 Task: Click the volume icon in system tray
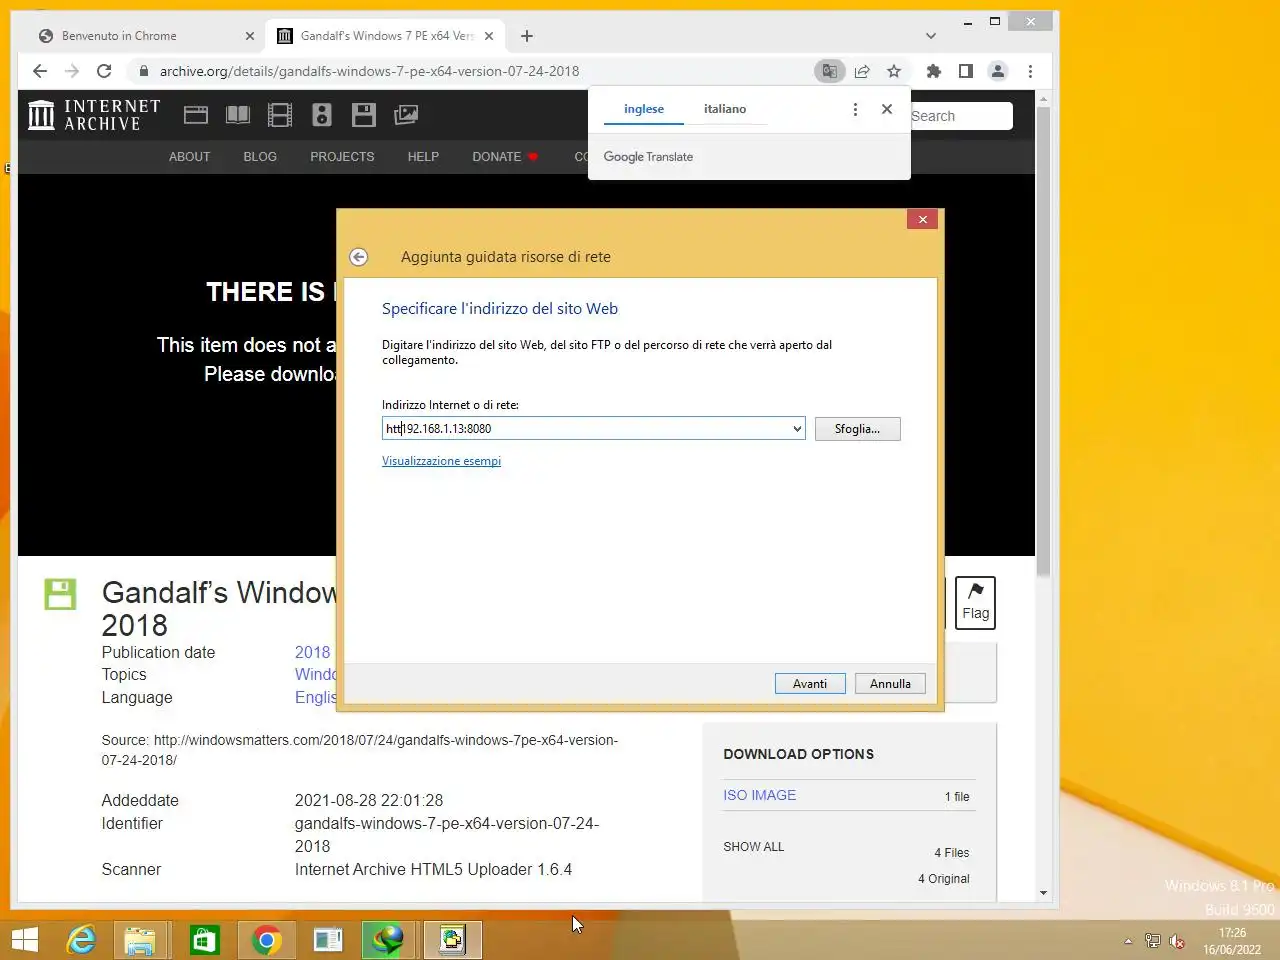pyautogui.click(x=1177, y=941)
